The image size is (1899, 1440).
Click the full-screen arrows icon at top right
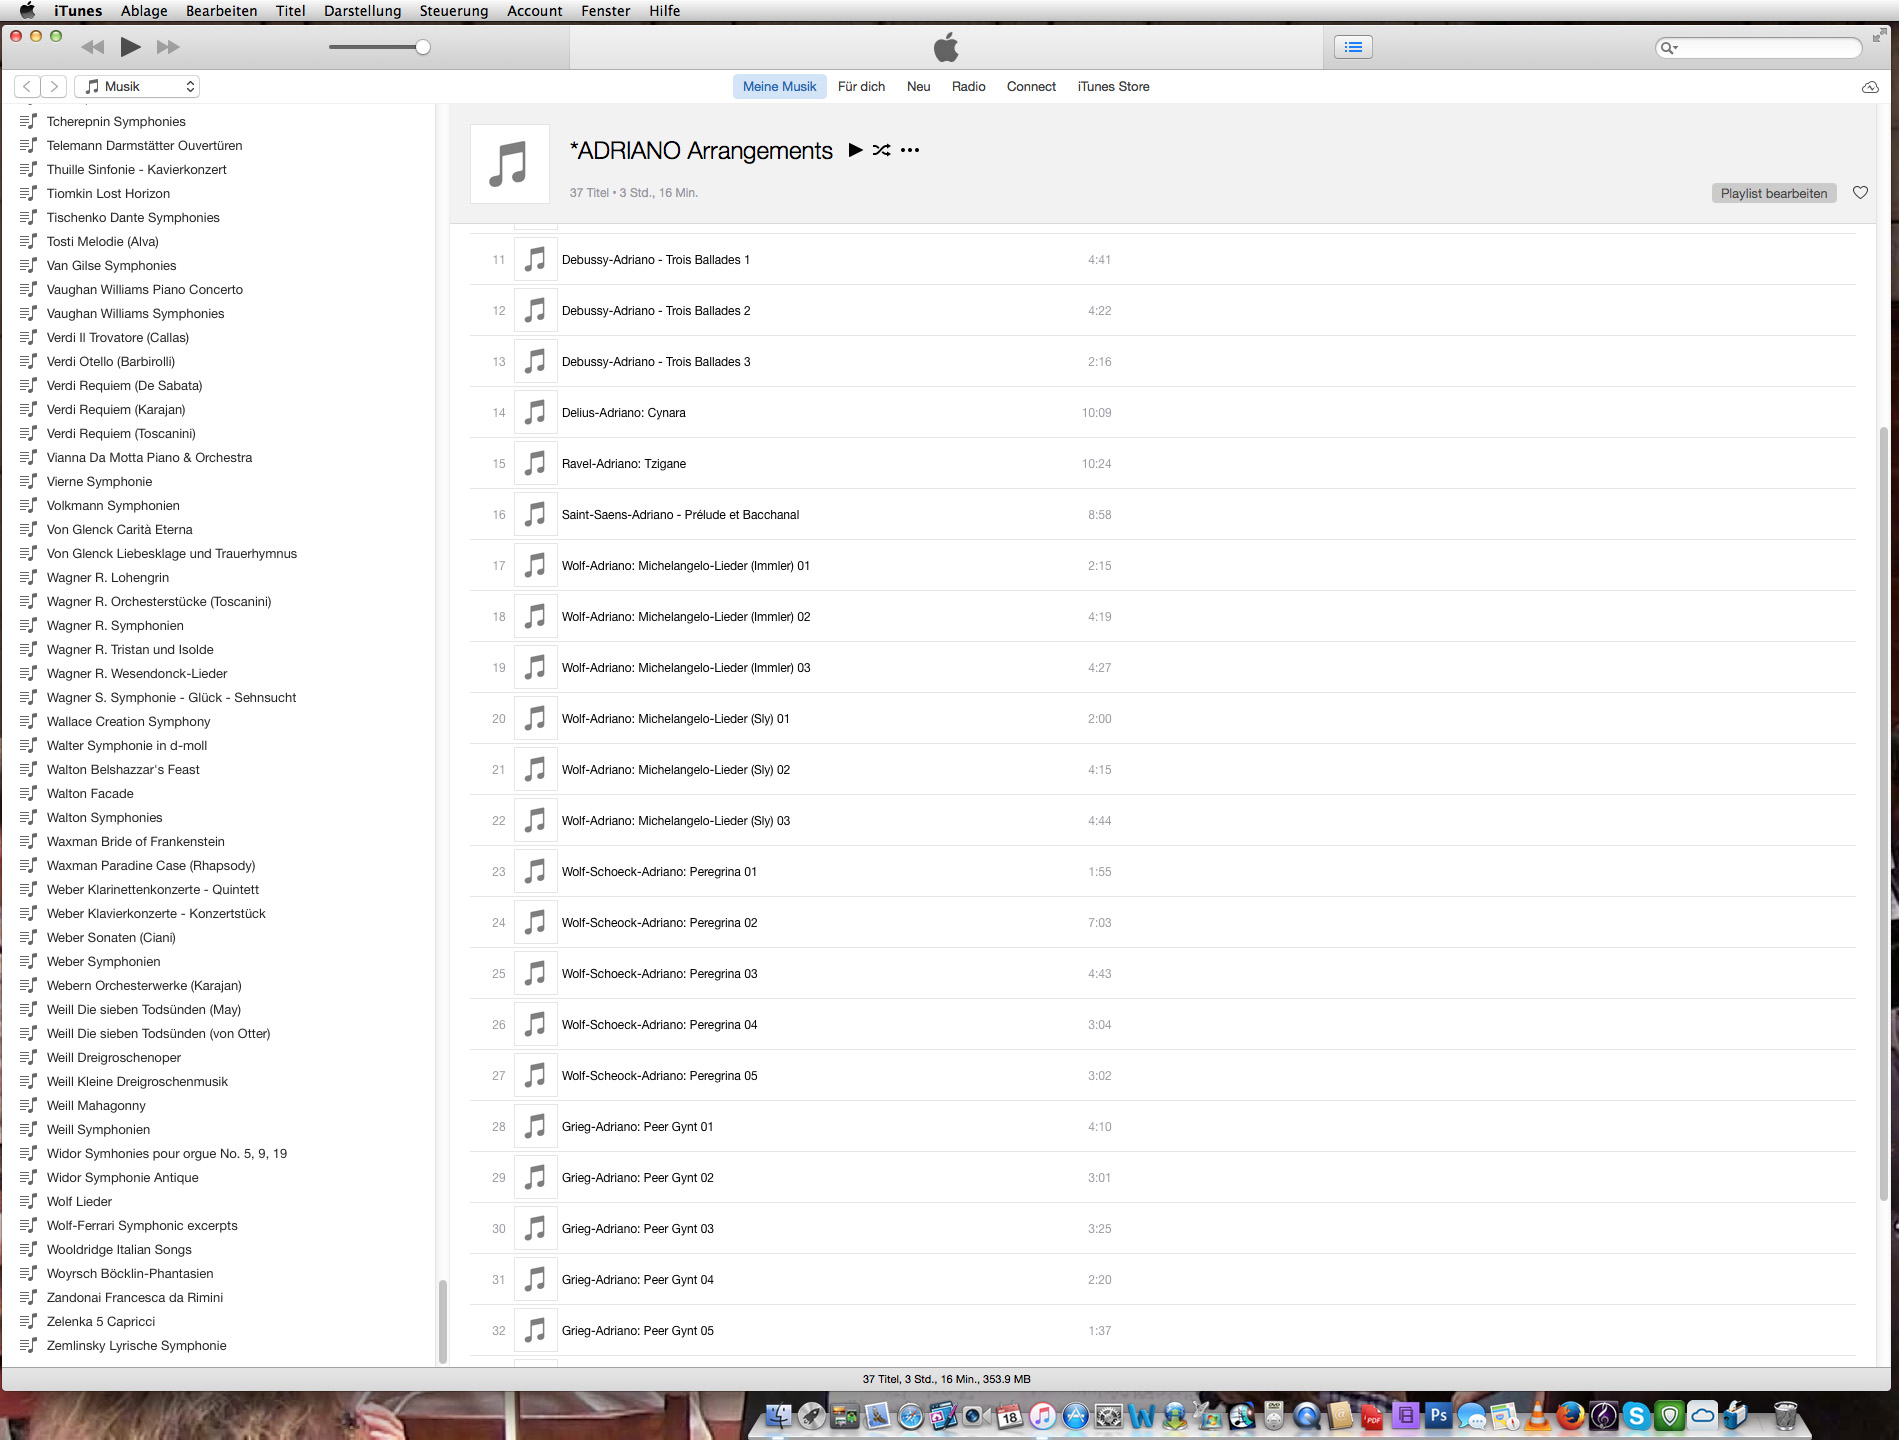[x=1879, y=35]
